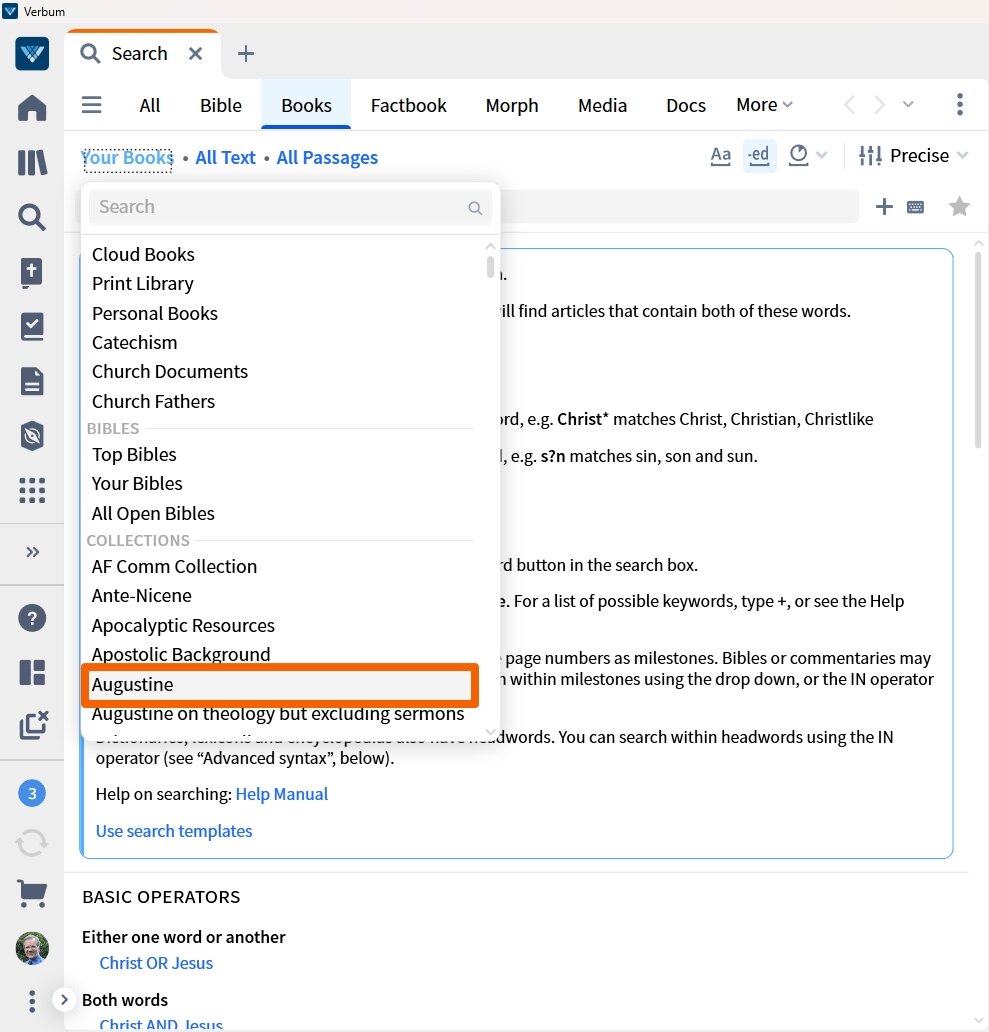Open the Guides compass icon in sidebar
The width and height of the screenshot is (989, 1032).
[32, 436]
